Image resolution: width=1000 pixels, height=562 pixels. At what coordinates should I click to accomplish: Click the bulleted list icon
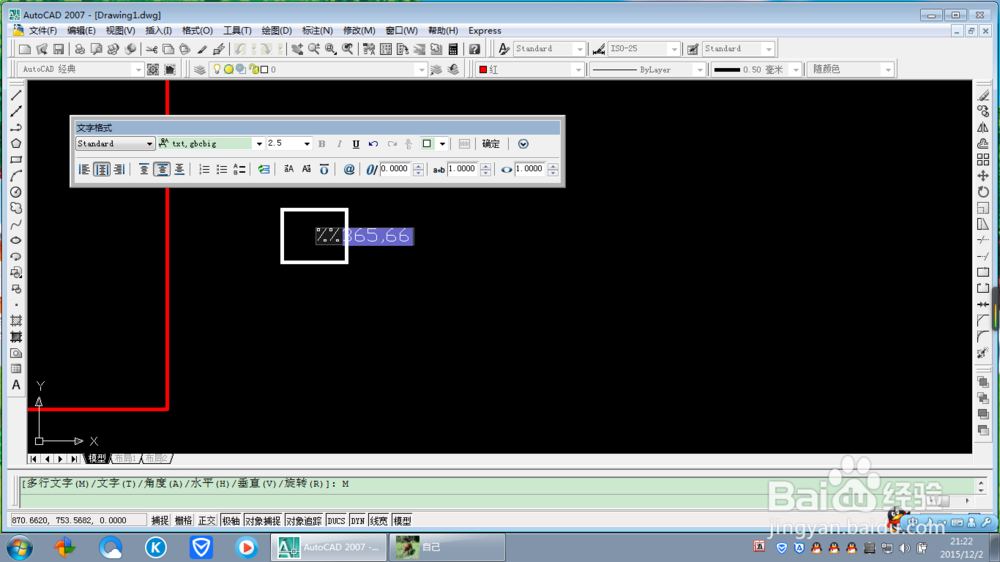221,169
